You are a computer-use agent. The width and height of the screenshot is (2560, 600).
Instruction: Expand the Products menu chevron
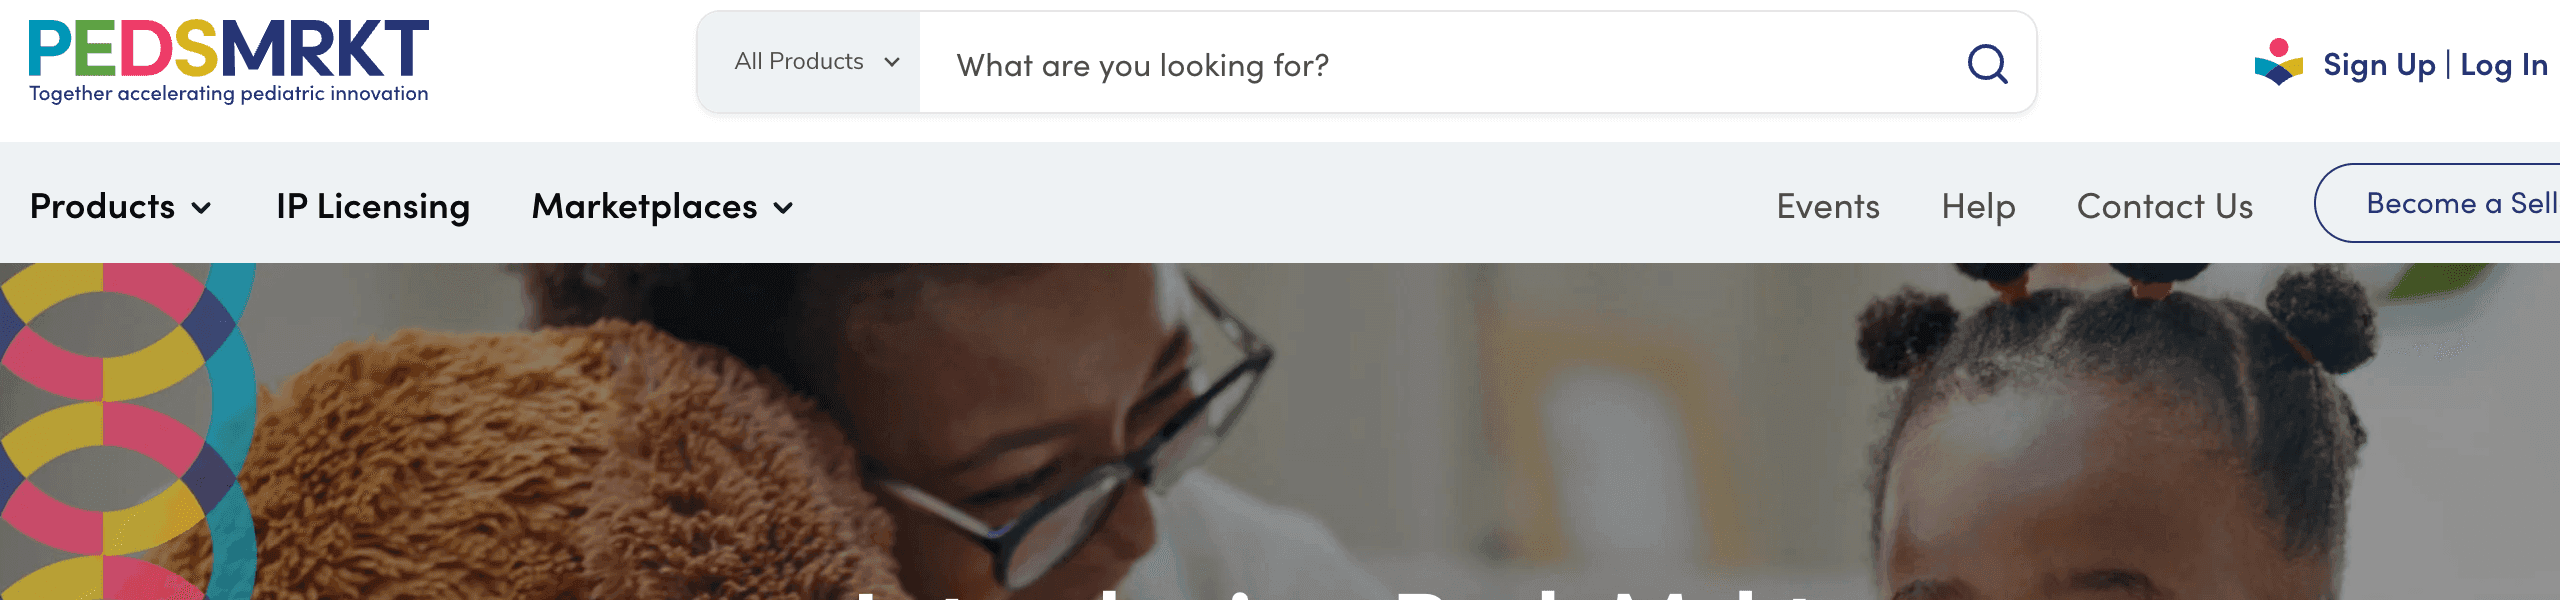click(x=201, y=208)
